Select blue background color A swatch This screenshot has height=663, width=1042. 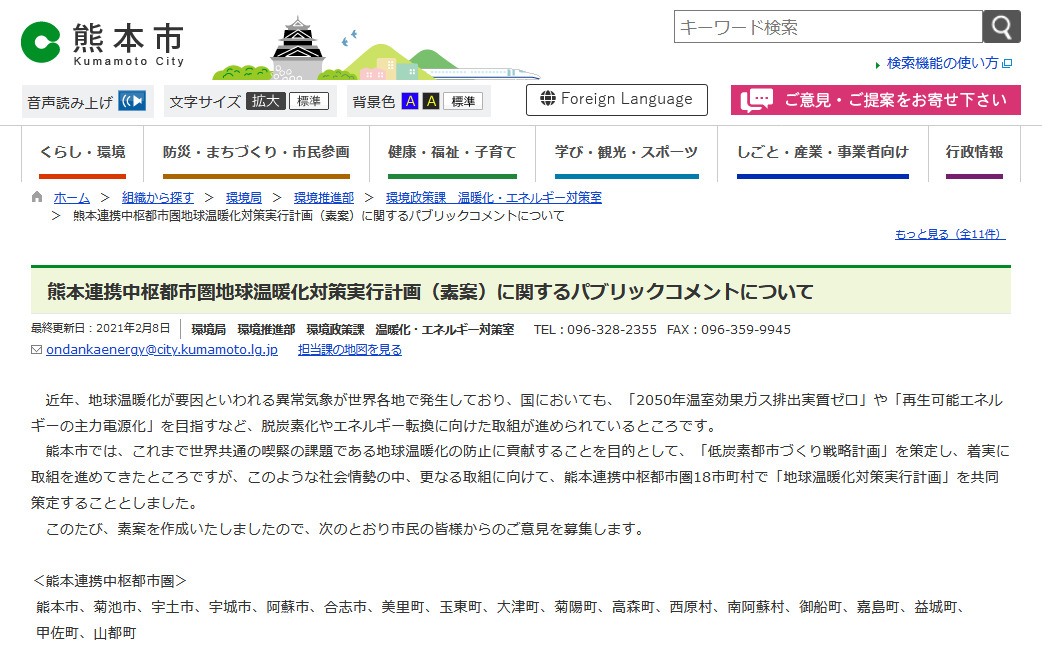point(410,101)
